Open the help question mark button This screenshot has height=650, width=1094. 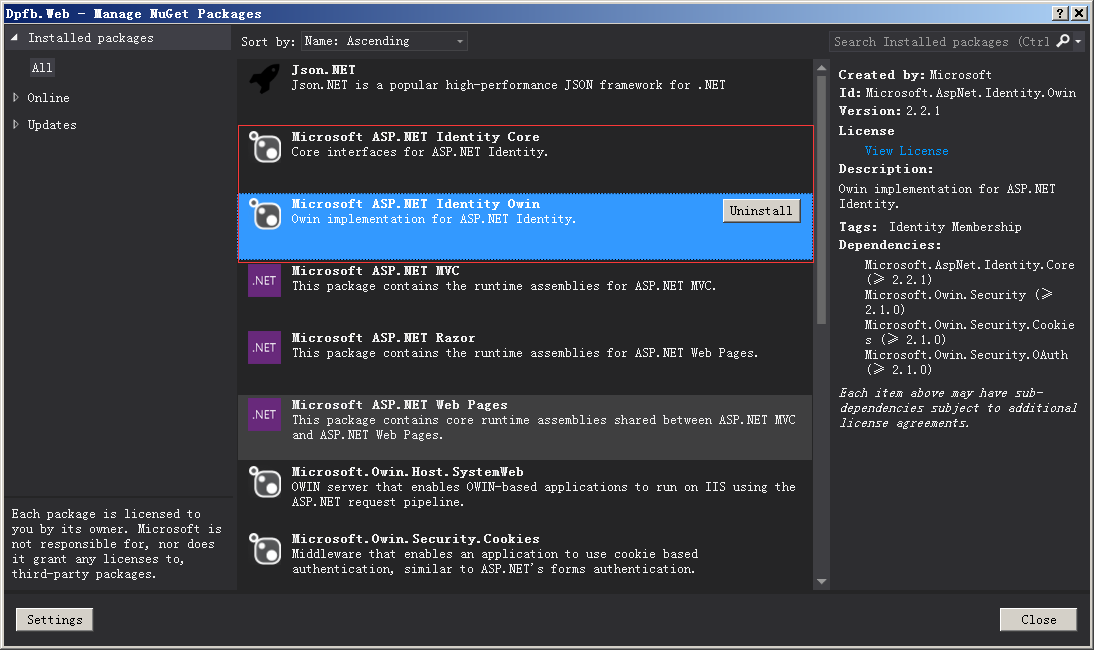(1060, 13)
